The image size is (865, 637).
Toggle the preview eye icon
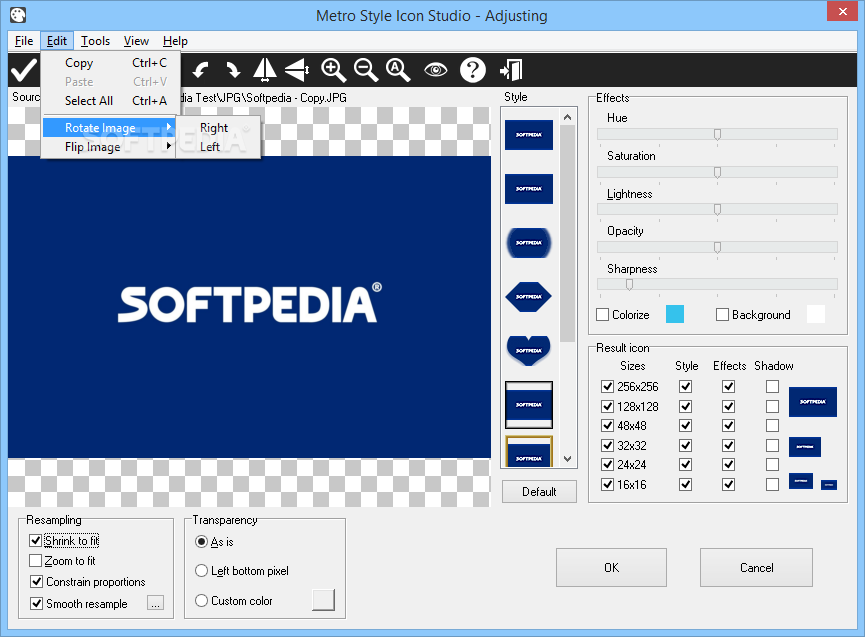point(436,70)
